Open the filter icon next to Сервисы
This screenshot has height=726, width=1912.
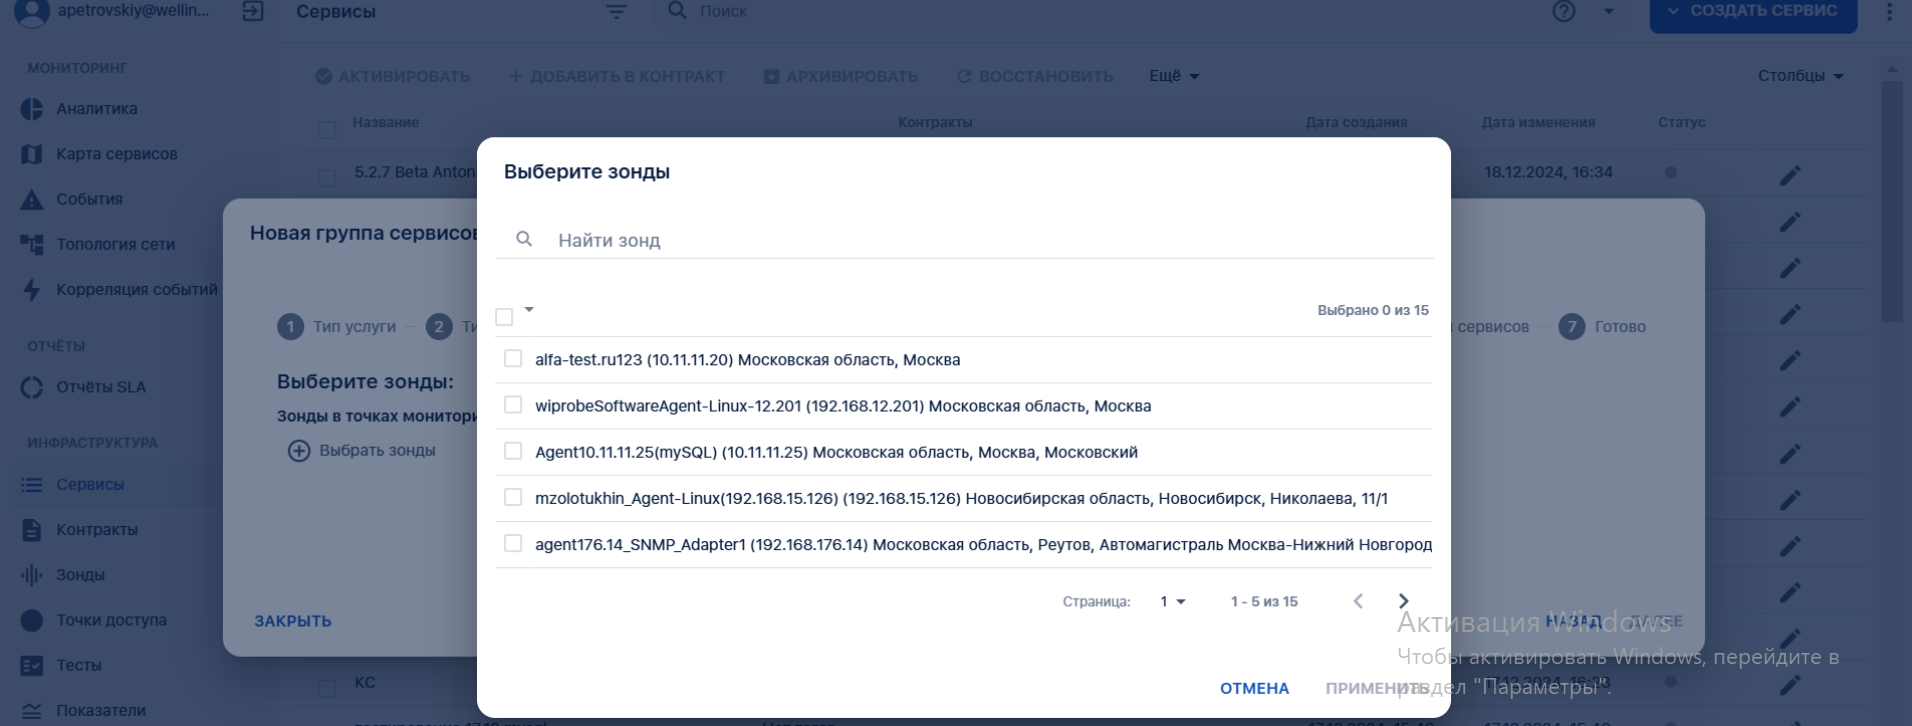pyautogui.click(x=616, y=11)
